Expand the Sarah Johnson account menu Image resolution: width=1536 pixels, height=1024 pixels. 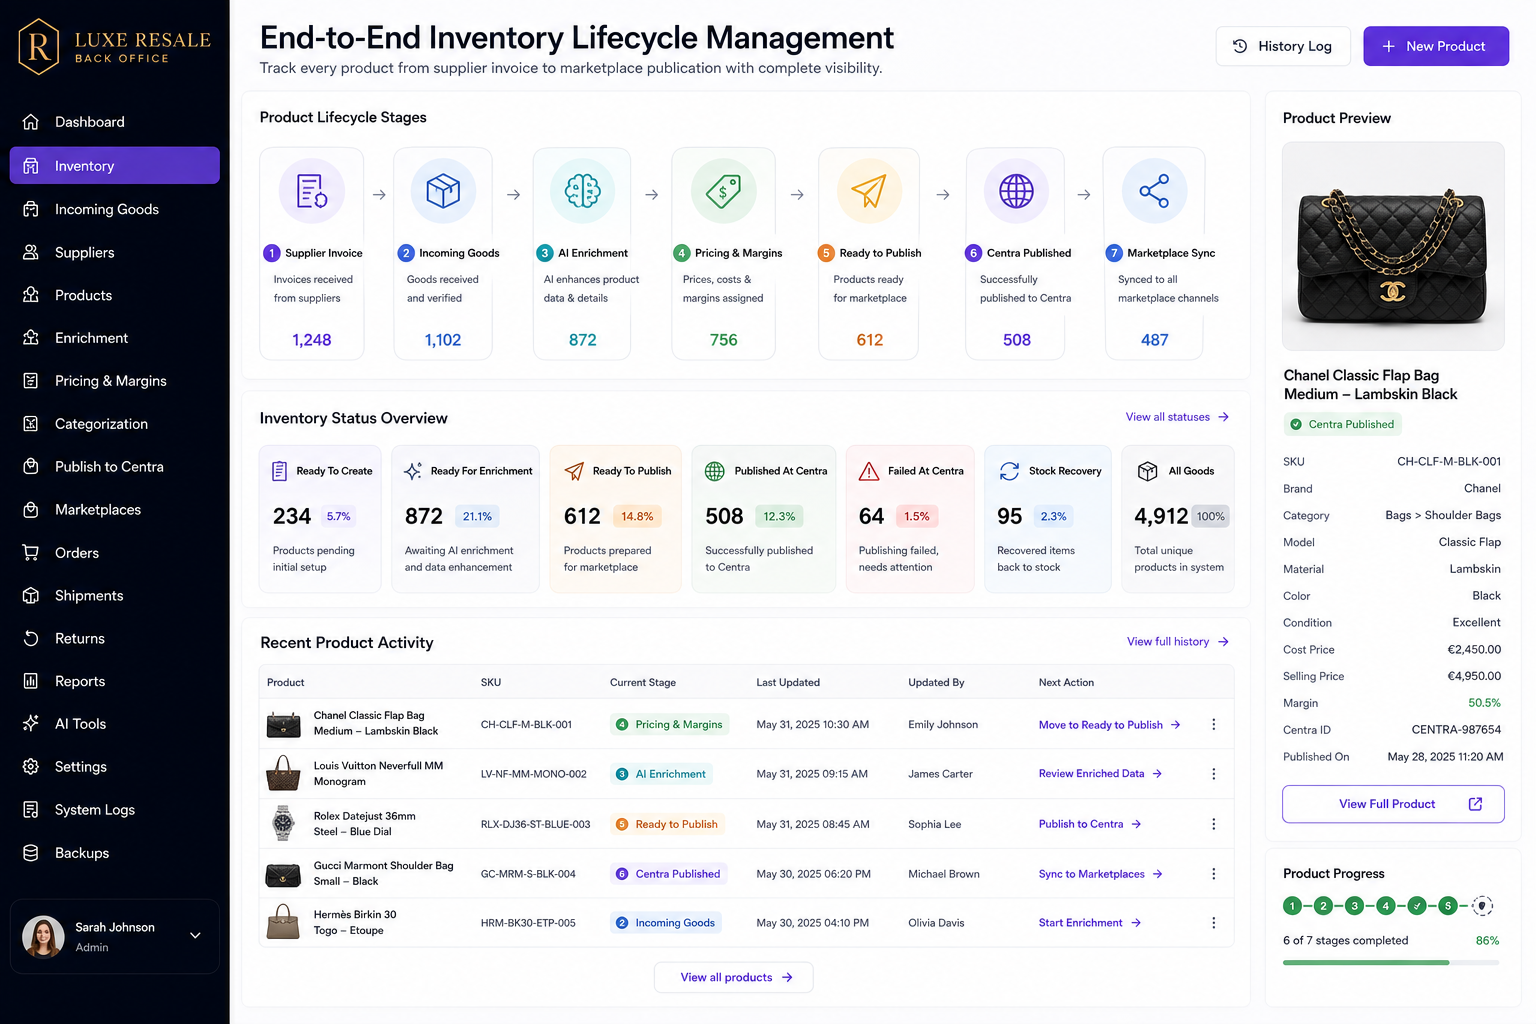[195, 936]
